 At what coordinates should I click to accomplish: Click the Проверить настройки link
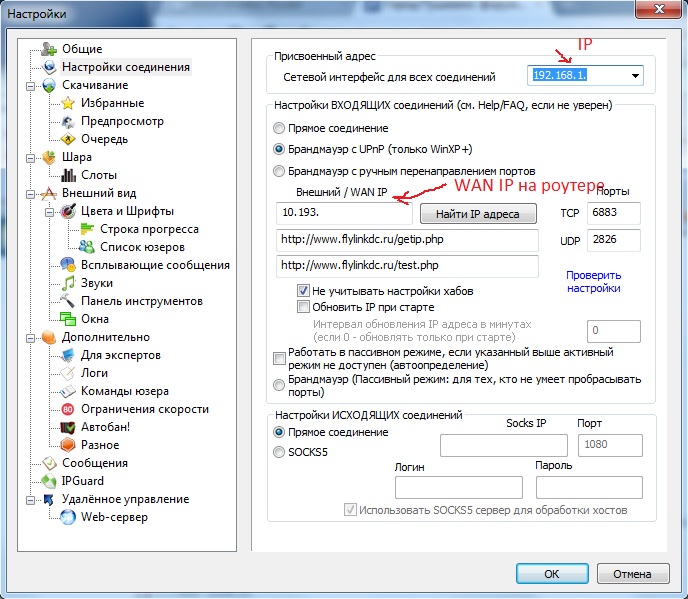[593, 281]
